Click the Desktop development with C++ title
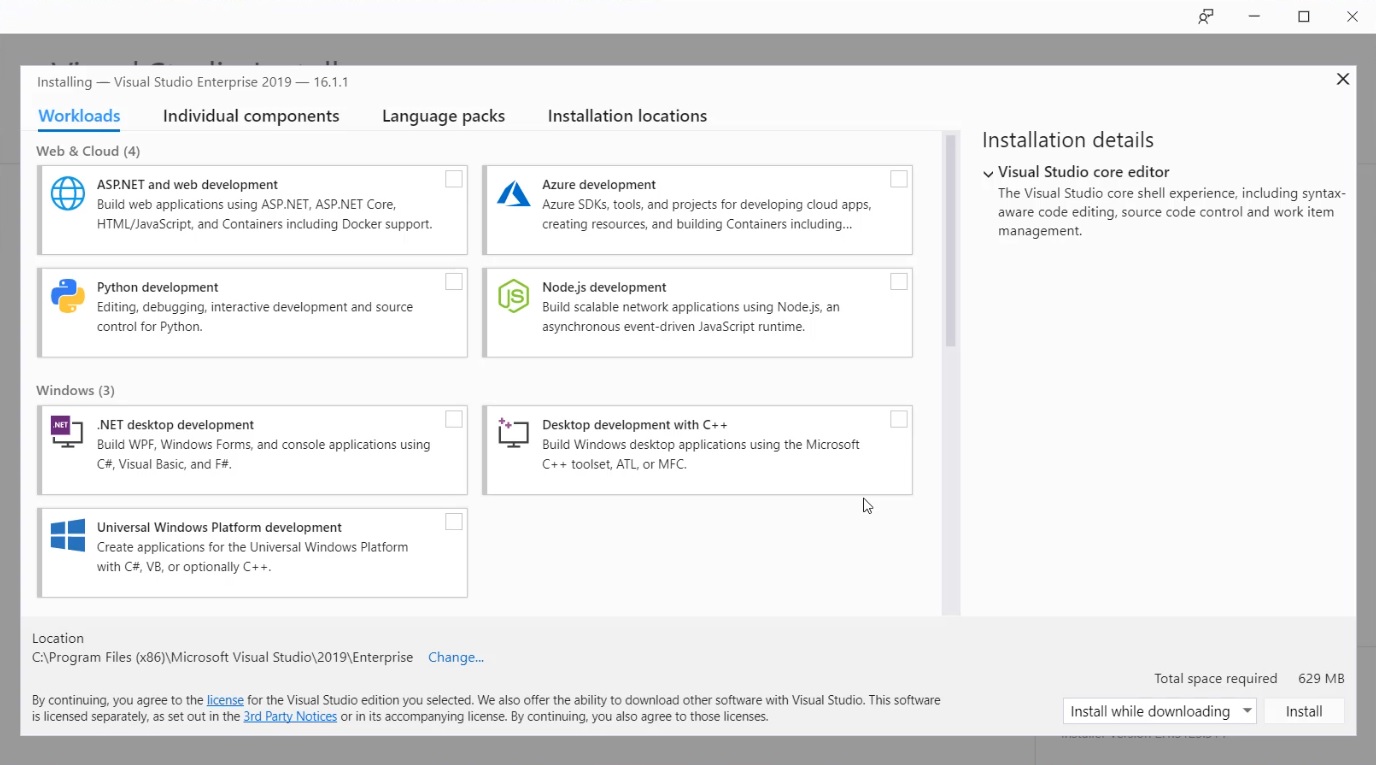The height and width of the screenshot is (765, 1376). pyautogui.click(x=635, y=425)
